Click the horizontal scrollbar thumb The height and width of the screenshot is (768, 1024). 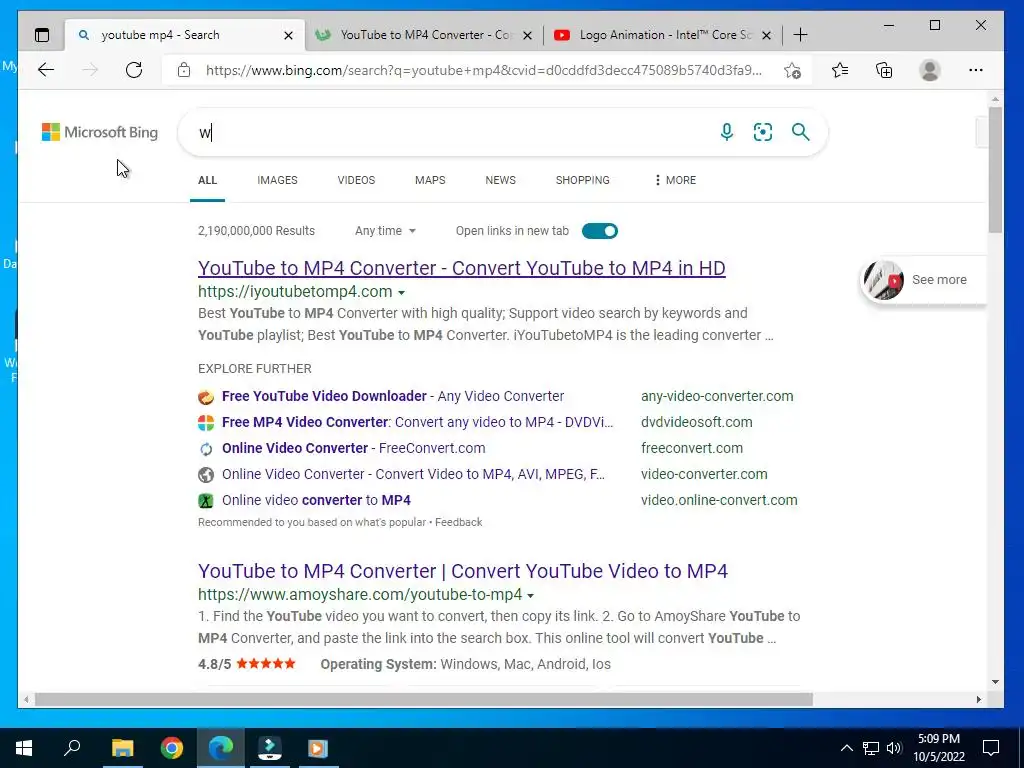coord(423,699)
